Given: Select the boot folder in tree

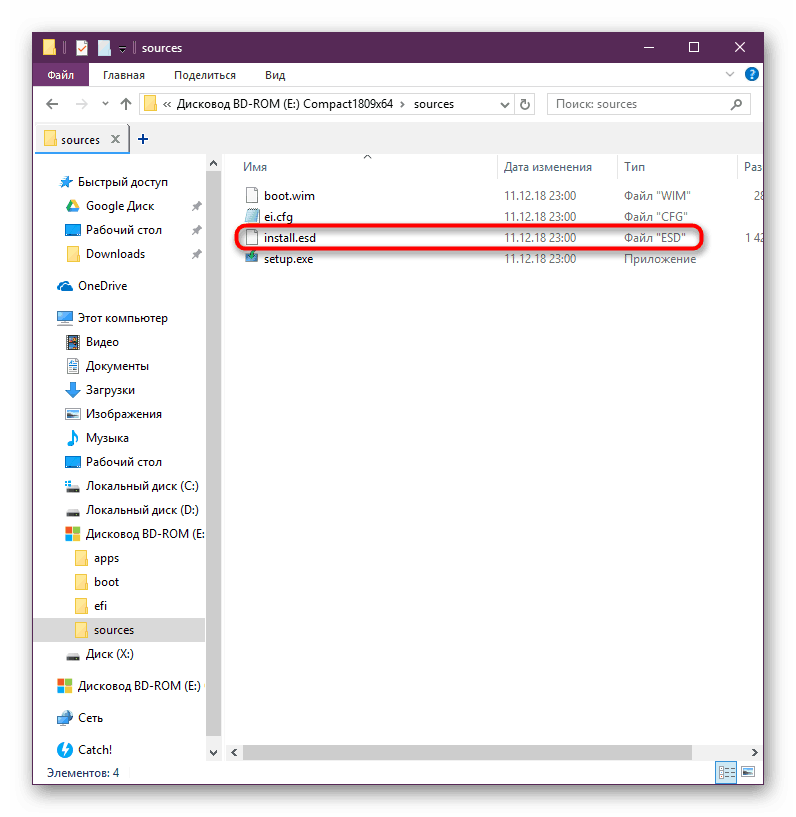Looking at the screenshot, I should tap(106, 581).
